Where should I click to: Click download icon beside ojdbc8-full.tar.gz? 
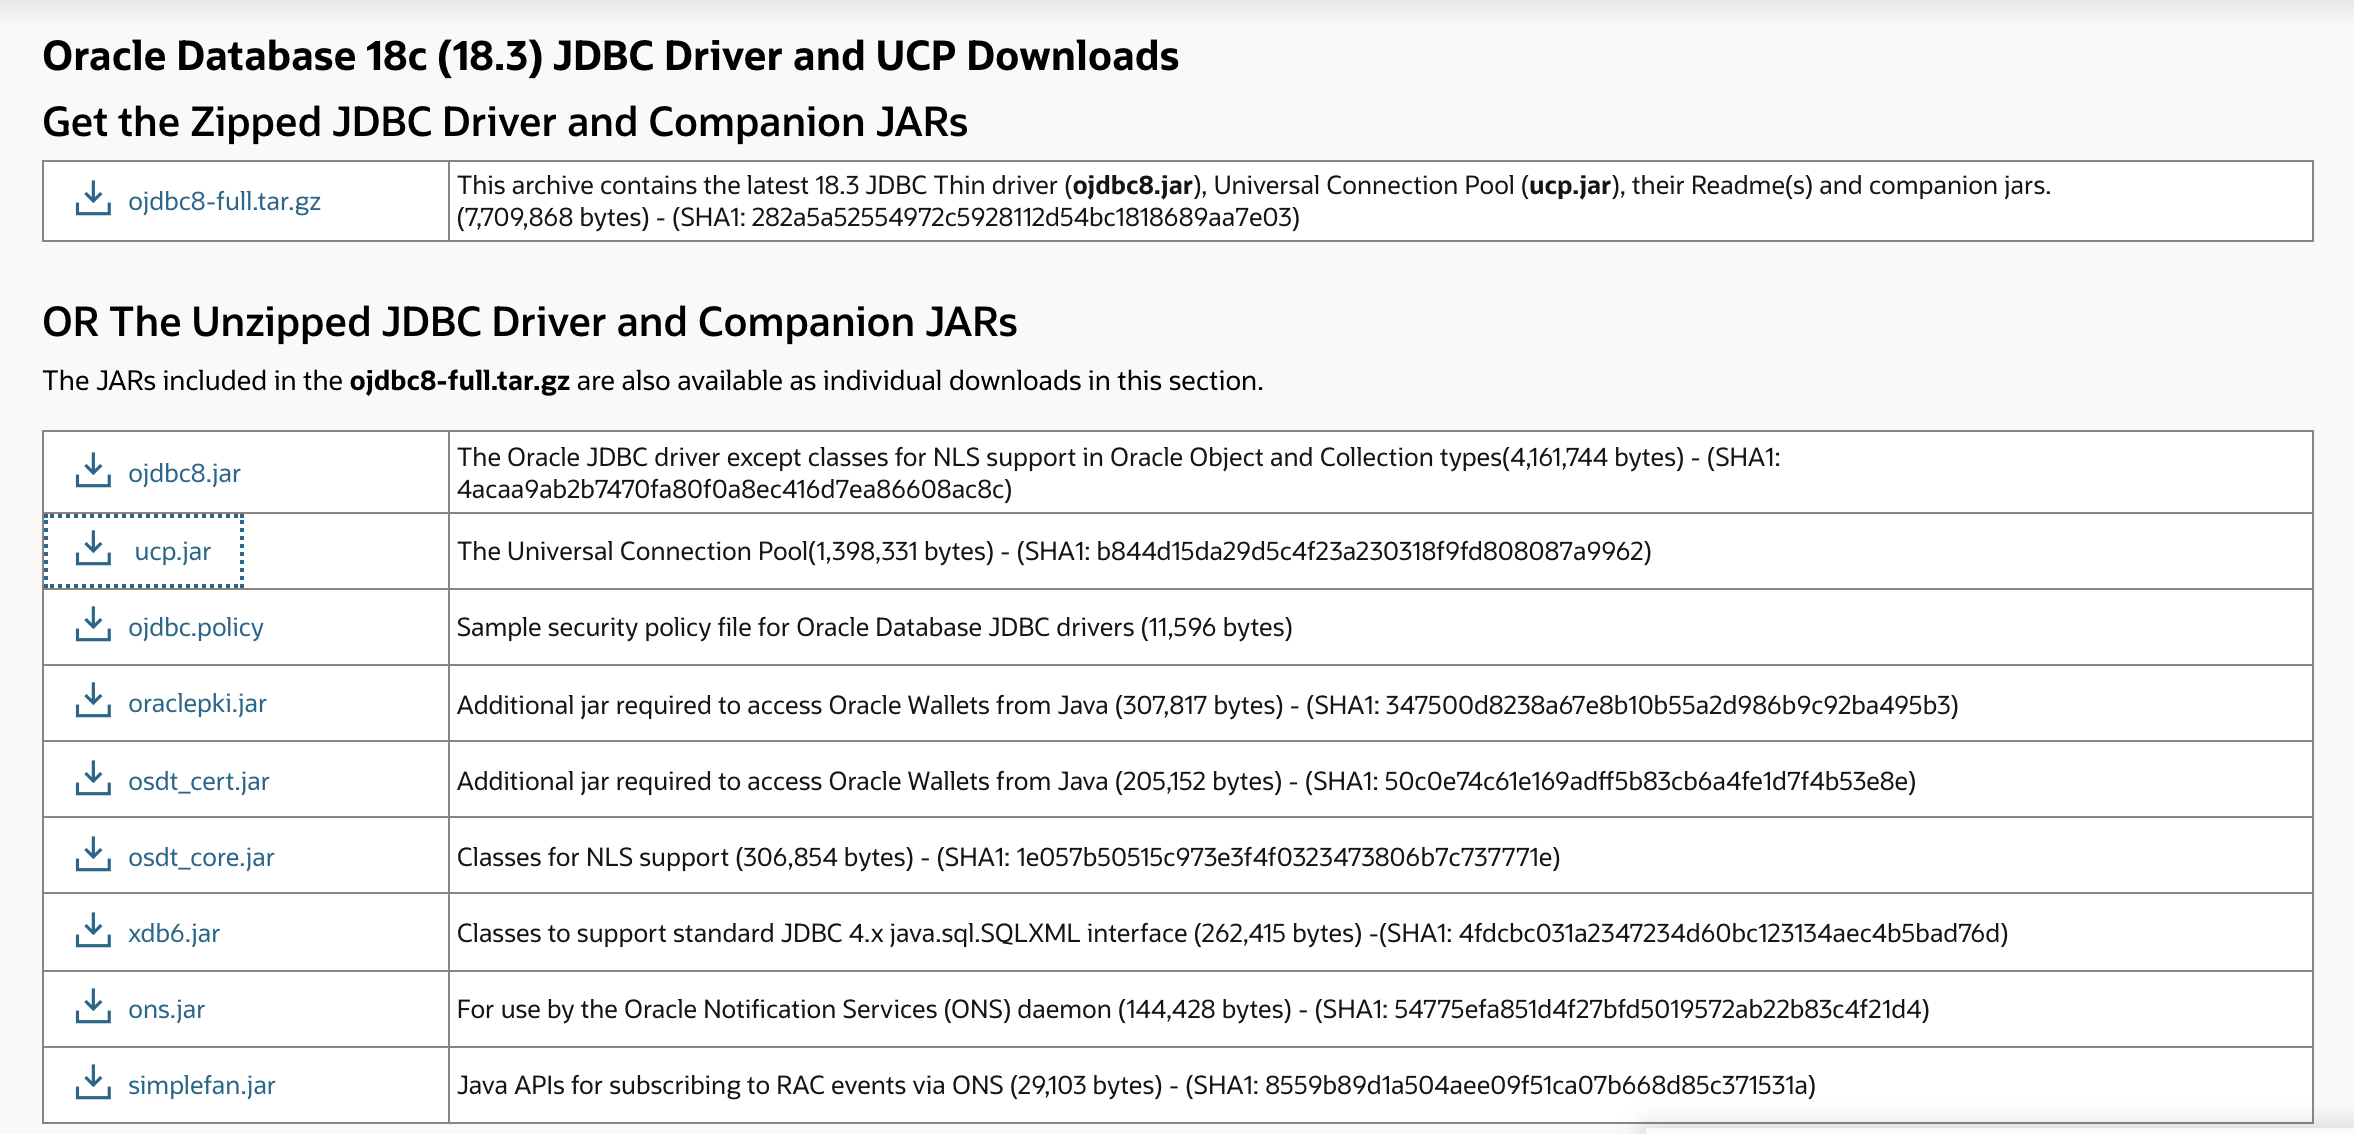[93, 199]
